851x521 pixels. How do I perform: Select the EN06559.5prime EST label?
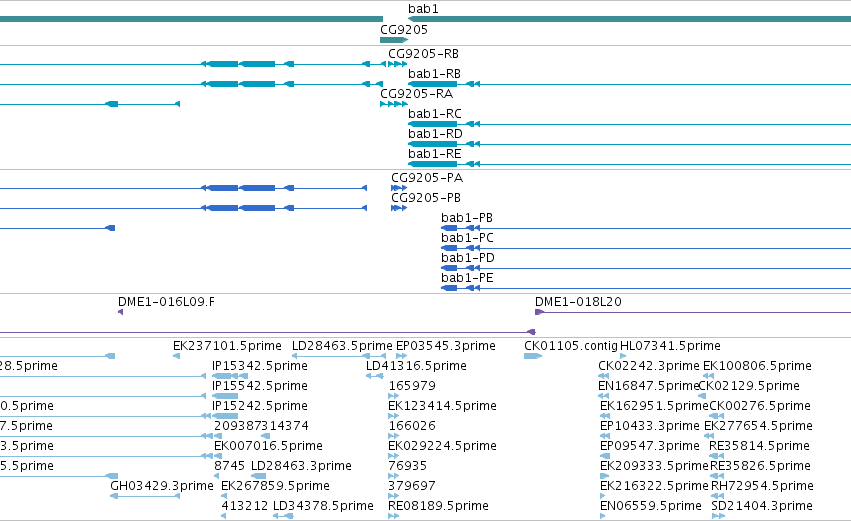click(651, 506)
